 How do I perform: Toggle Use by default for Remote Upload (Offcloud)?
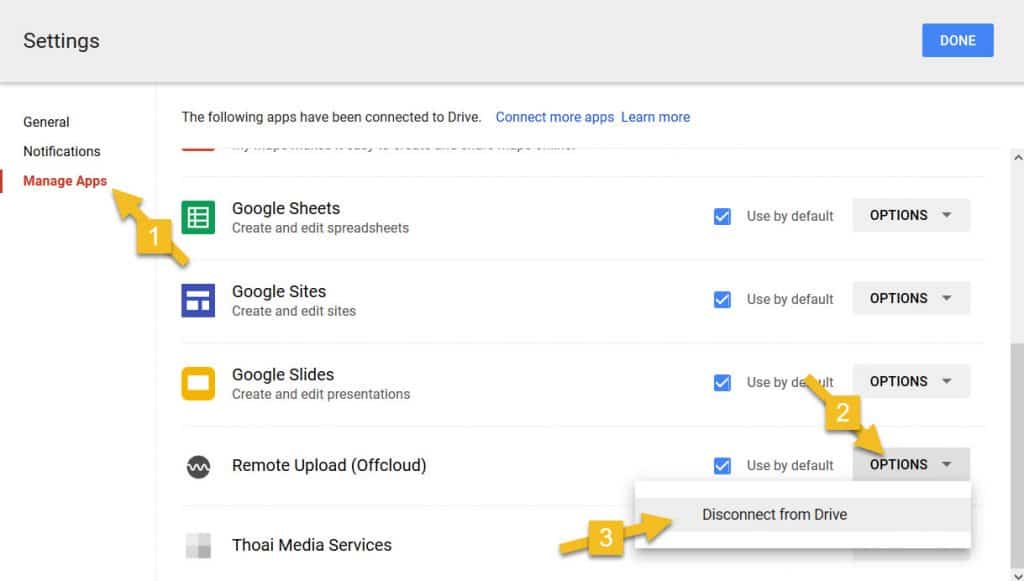722,464
